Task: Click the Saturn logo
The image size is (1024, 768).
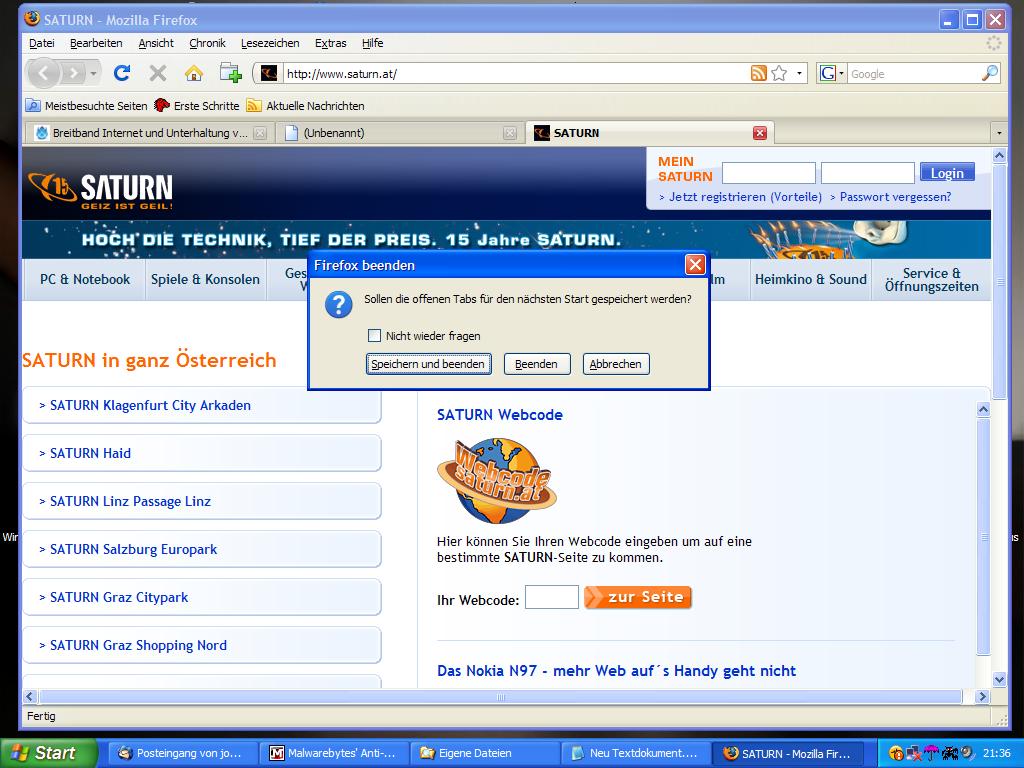Action: [x=100, y=190]
